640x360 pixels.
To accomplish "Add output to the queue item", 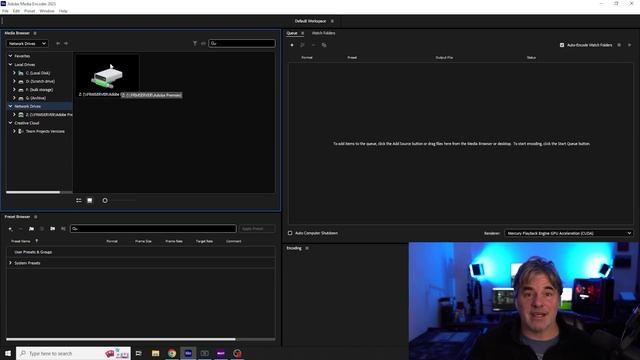I will point(302,45).
